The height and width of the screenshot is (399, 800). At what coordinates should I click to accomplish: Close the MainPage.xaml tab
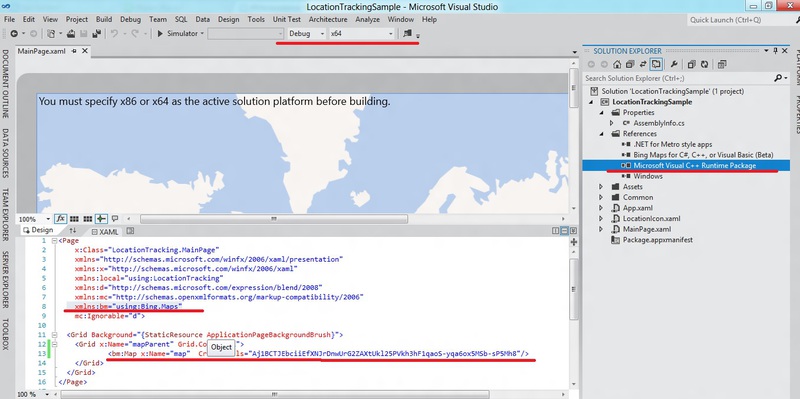click(x=85, y=51)
